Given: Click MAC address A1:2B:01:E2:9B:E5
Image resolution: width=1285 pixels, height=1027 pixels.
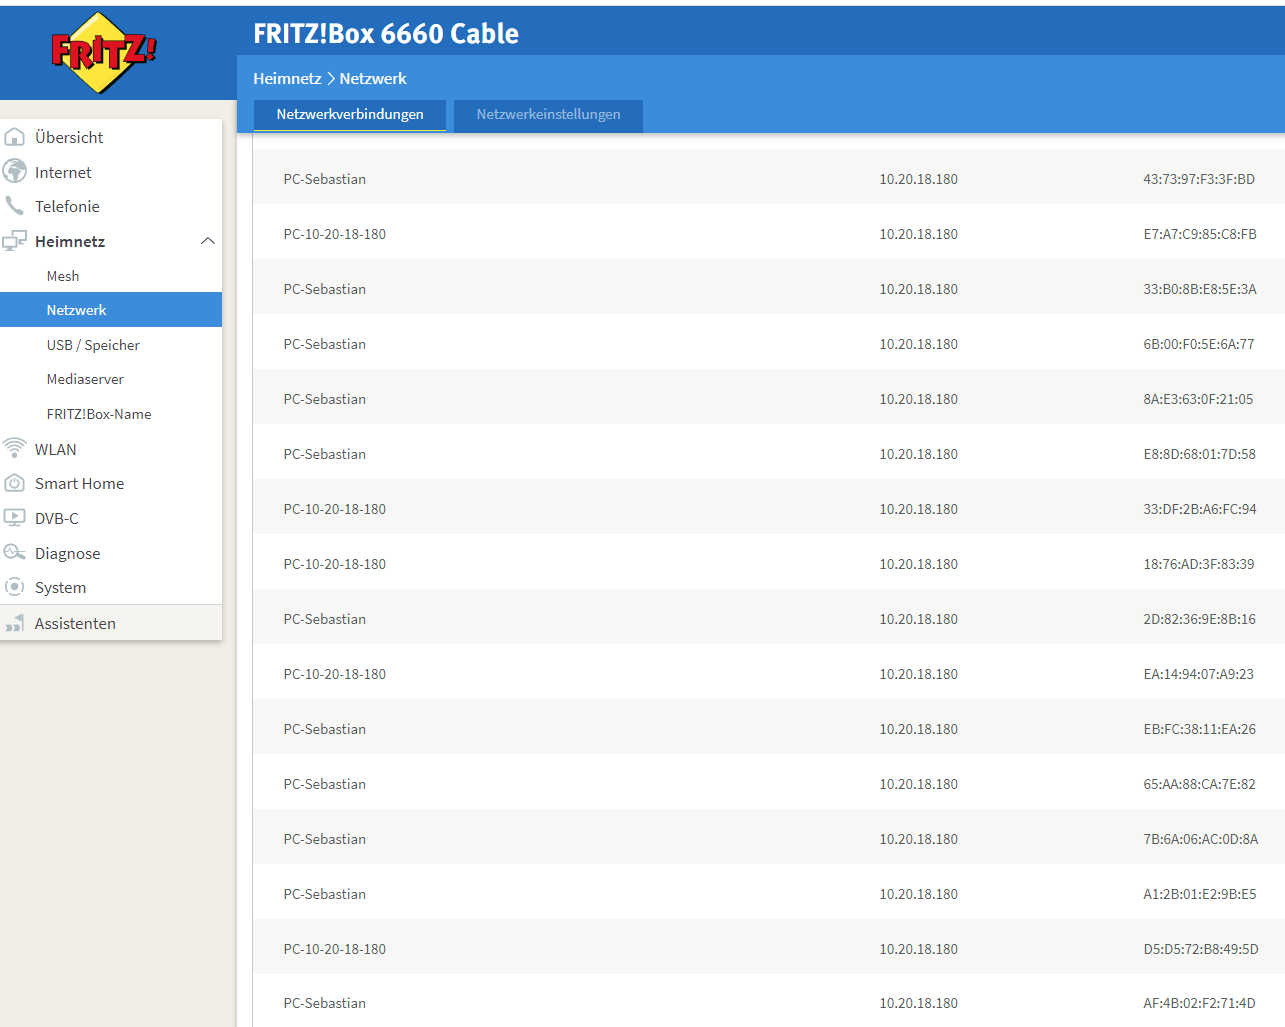Looking at the screenshot, I should click(1200, 894).
